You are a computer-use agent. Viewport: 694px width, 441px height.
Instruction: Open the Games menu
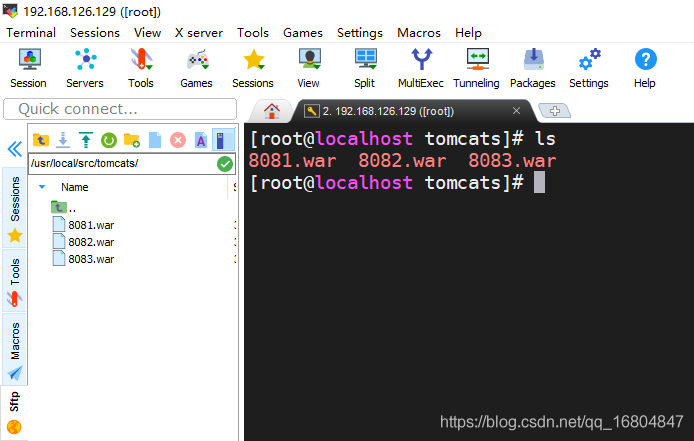click(x=303, y=33)
